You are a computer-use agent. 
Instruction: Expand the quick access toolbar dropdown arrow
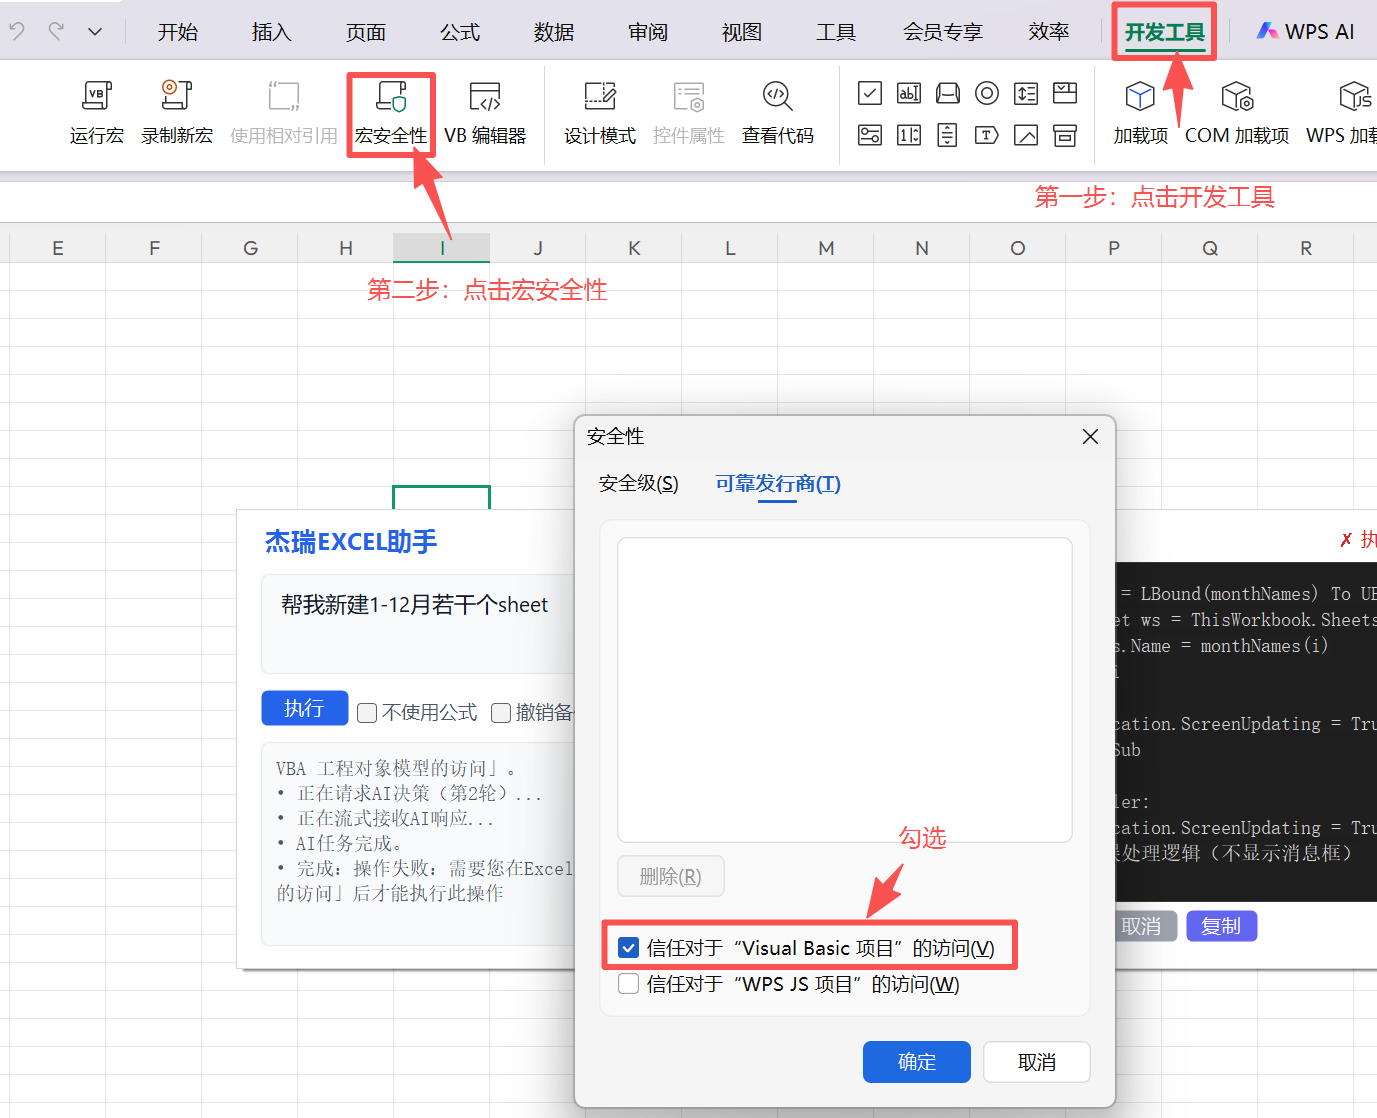95,32
